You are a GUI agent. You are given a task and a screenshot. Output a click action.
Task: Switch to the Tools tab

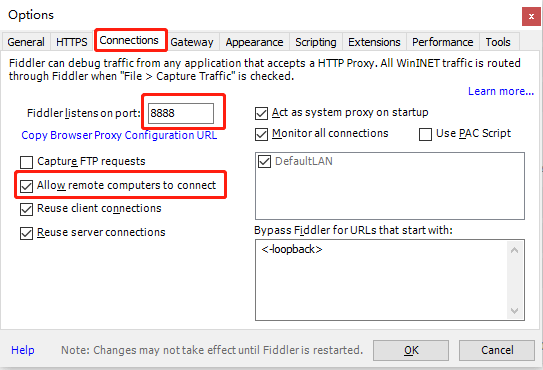pyautogui.click(x=498, y=42)
